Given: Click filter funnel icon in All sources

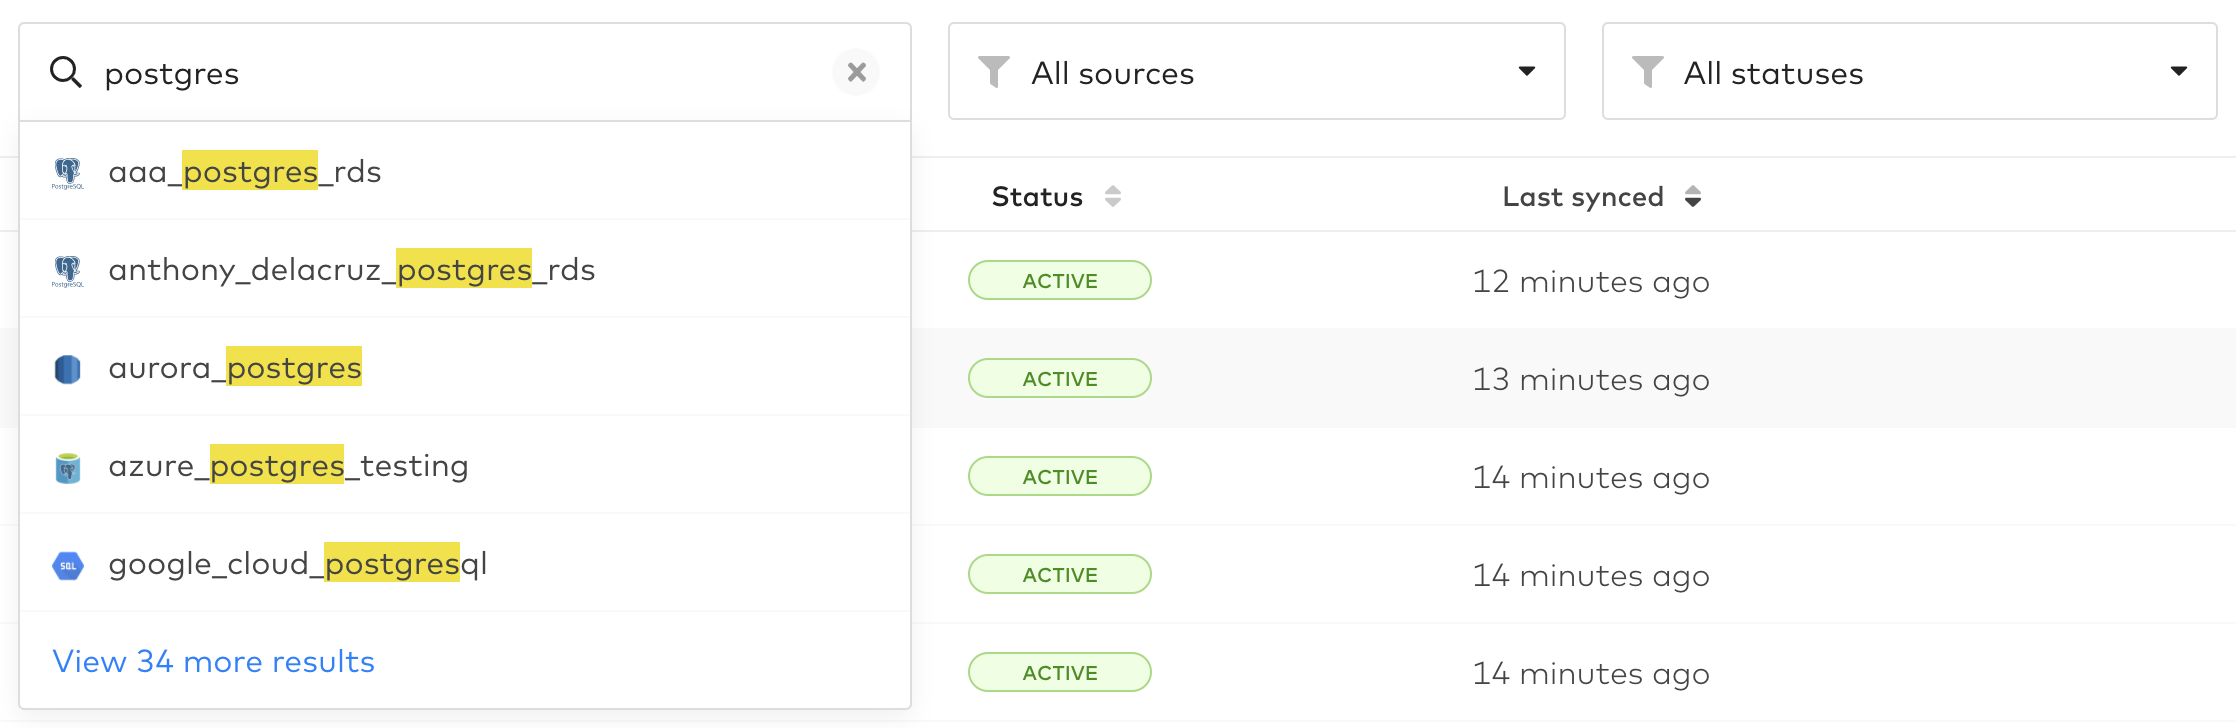Looking at the screenshot, I should coord(993,72).
